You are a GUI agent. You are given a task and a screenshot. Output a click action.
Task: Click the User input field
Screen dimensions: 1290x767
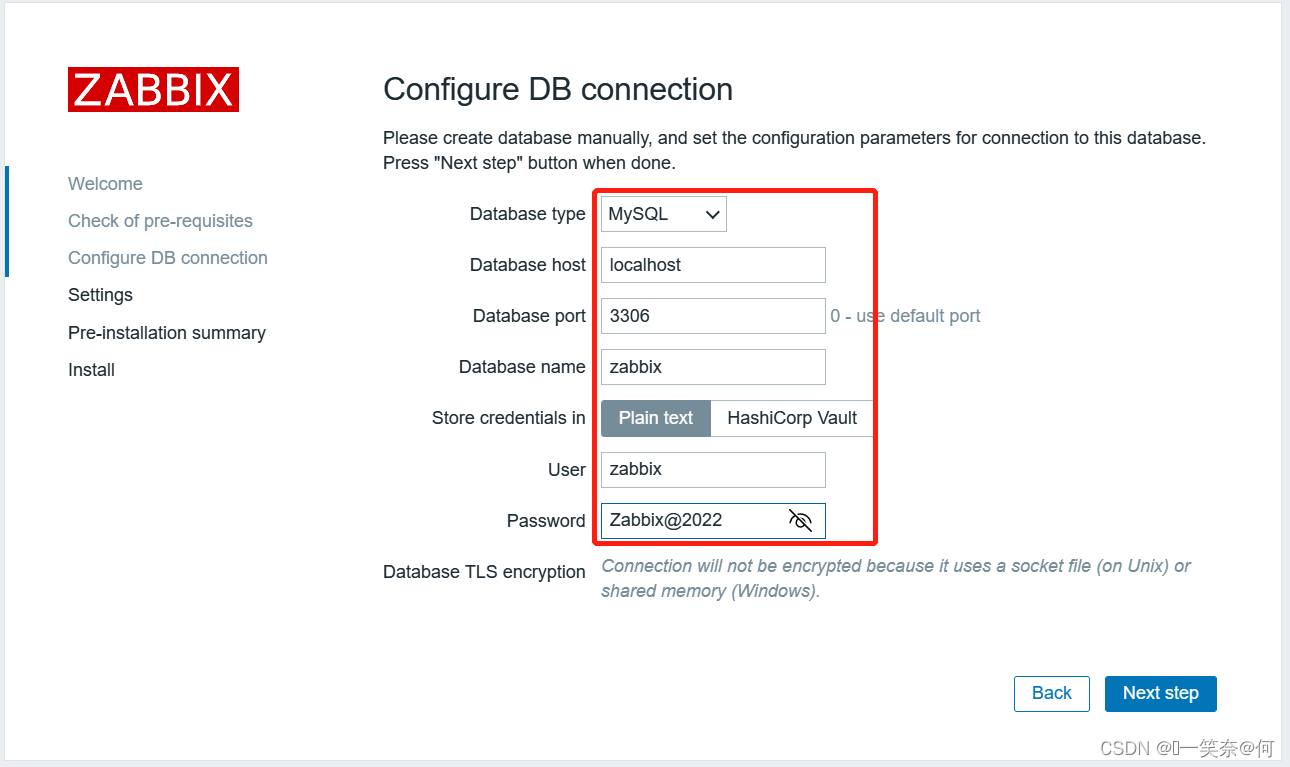point(713,469)
